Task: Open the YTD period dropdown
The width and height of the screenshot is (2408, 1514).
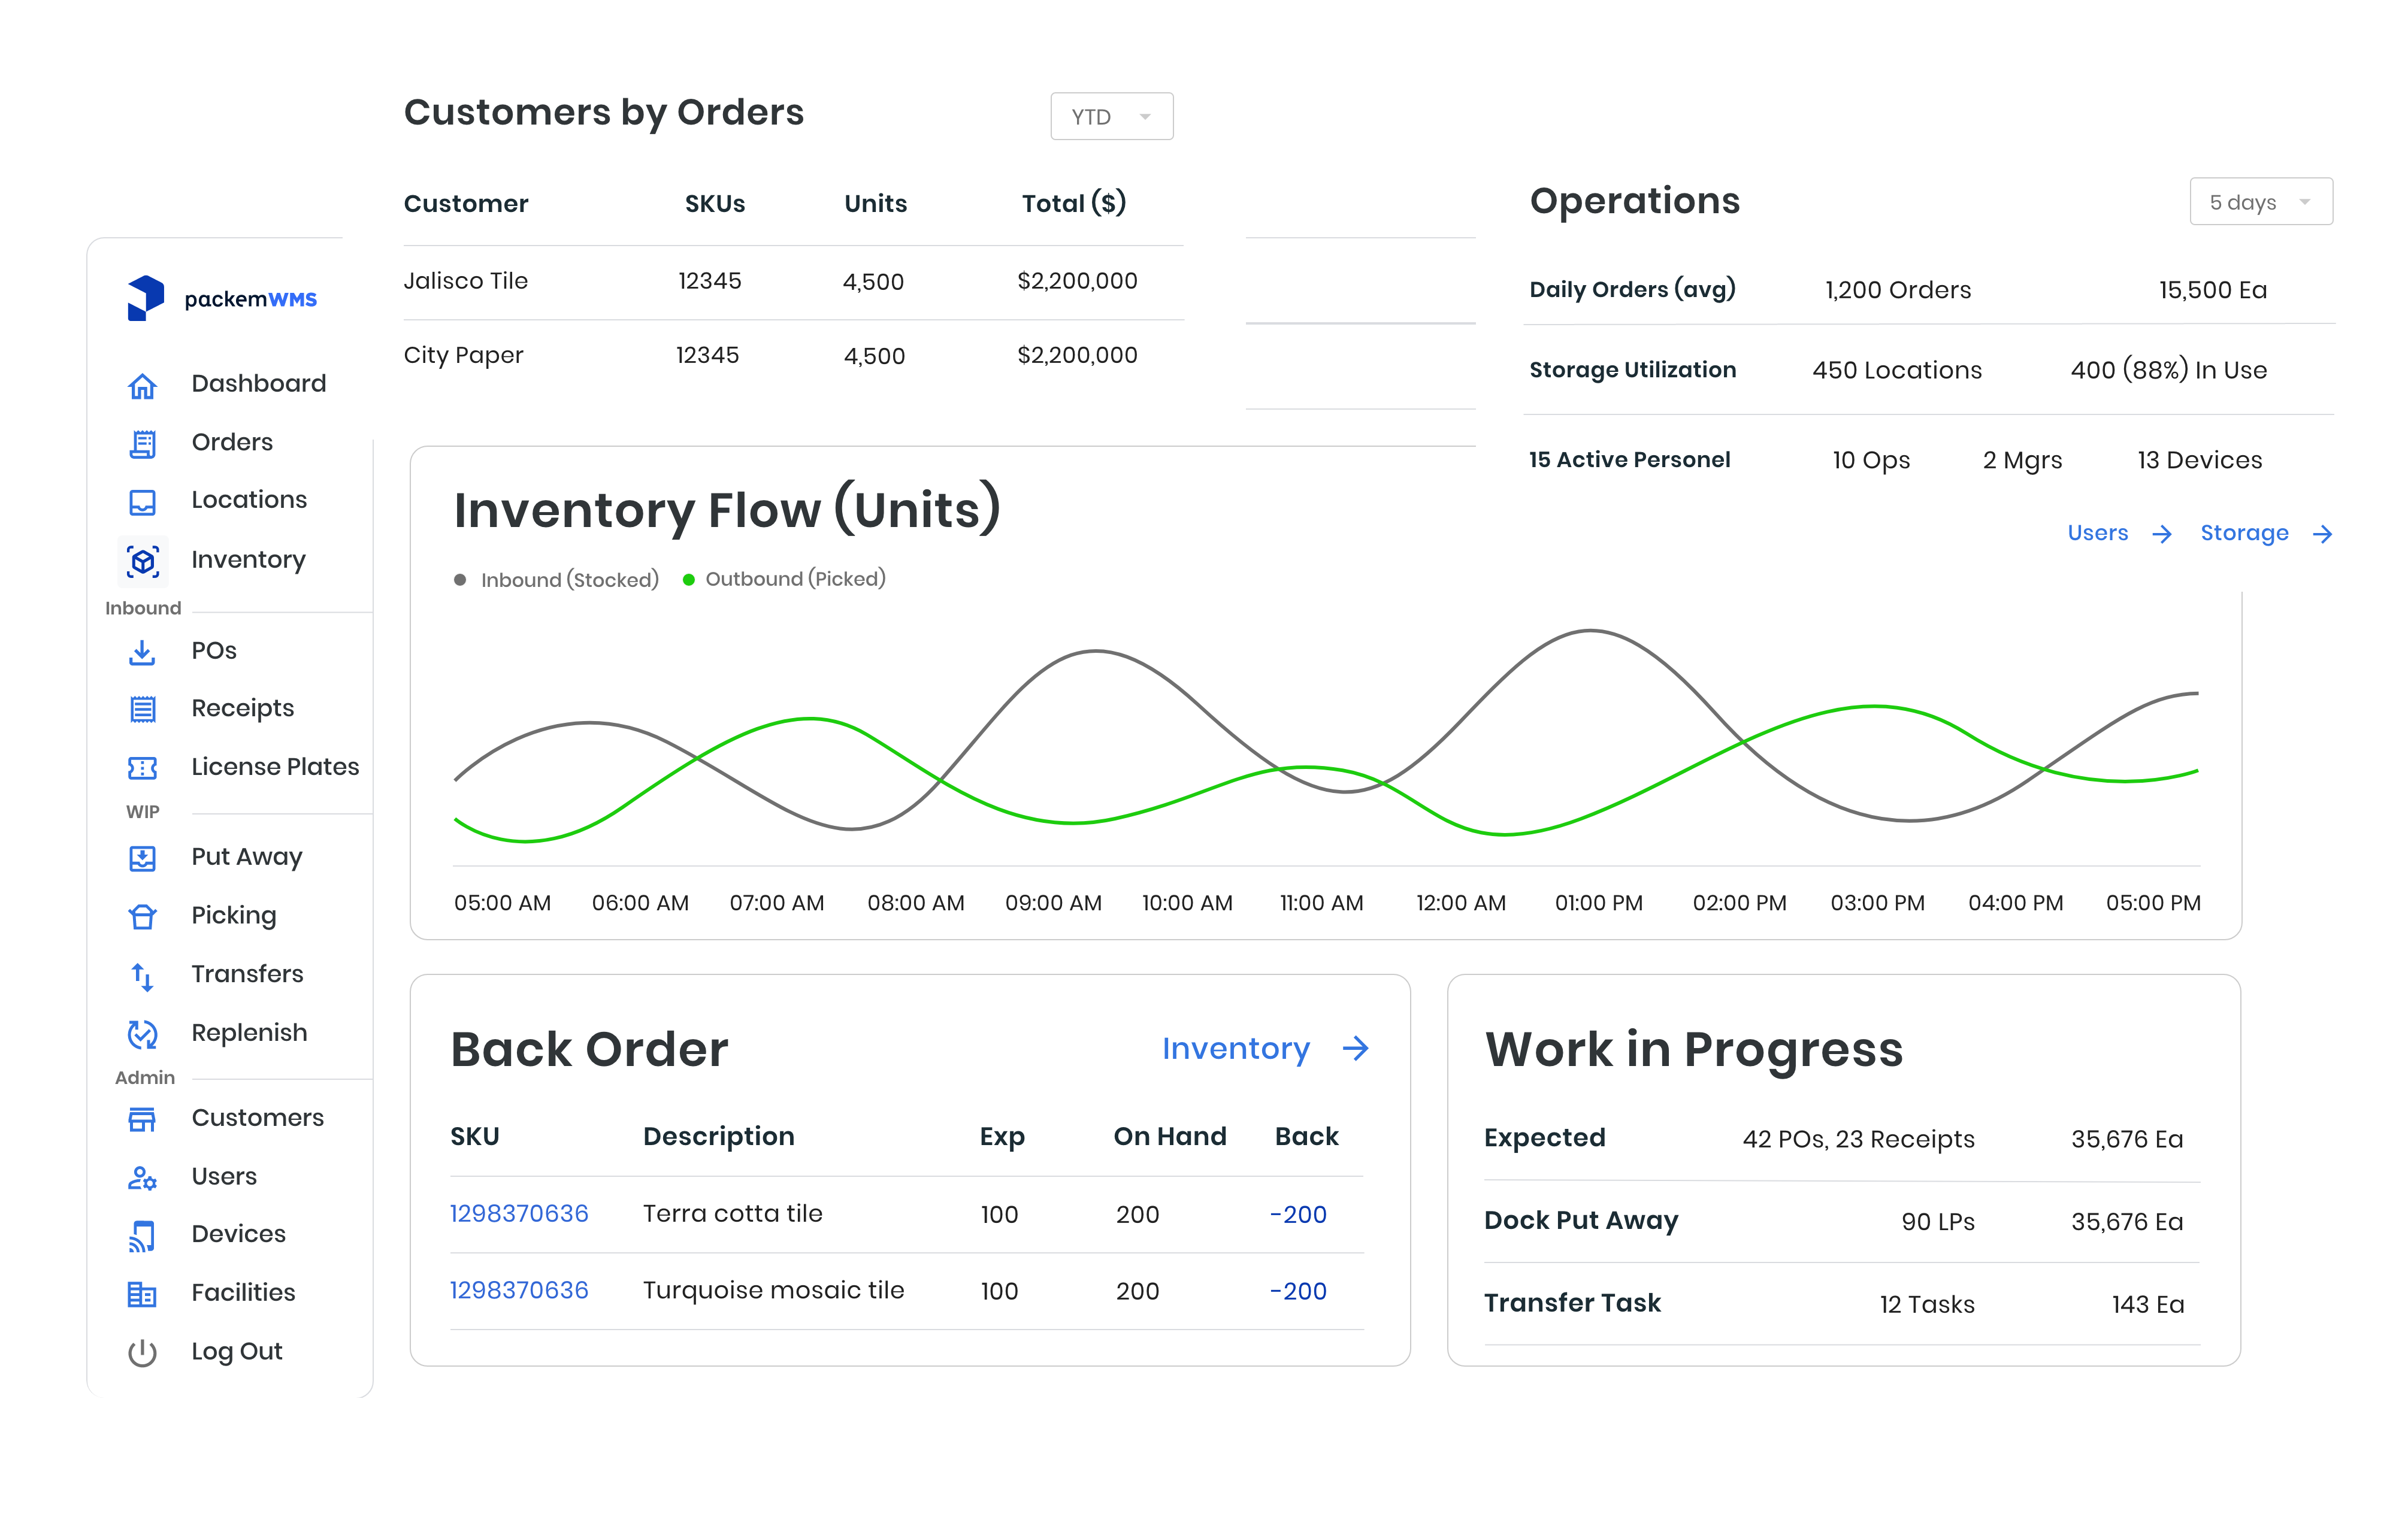Action: point(1111,116)
